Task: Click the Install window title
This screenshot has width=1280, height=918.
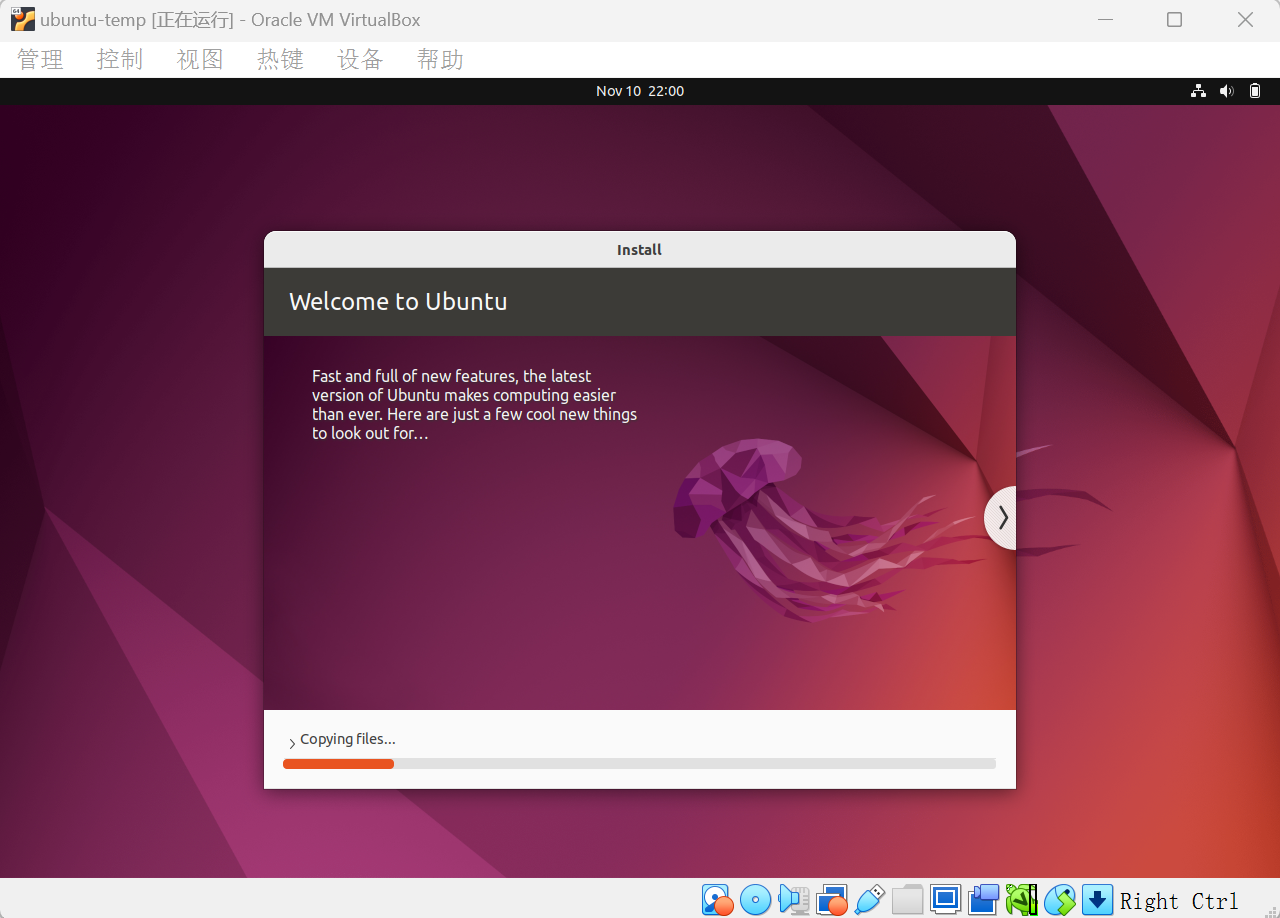Action: pyautogui.click(x=639, y=250)
